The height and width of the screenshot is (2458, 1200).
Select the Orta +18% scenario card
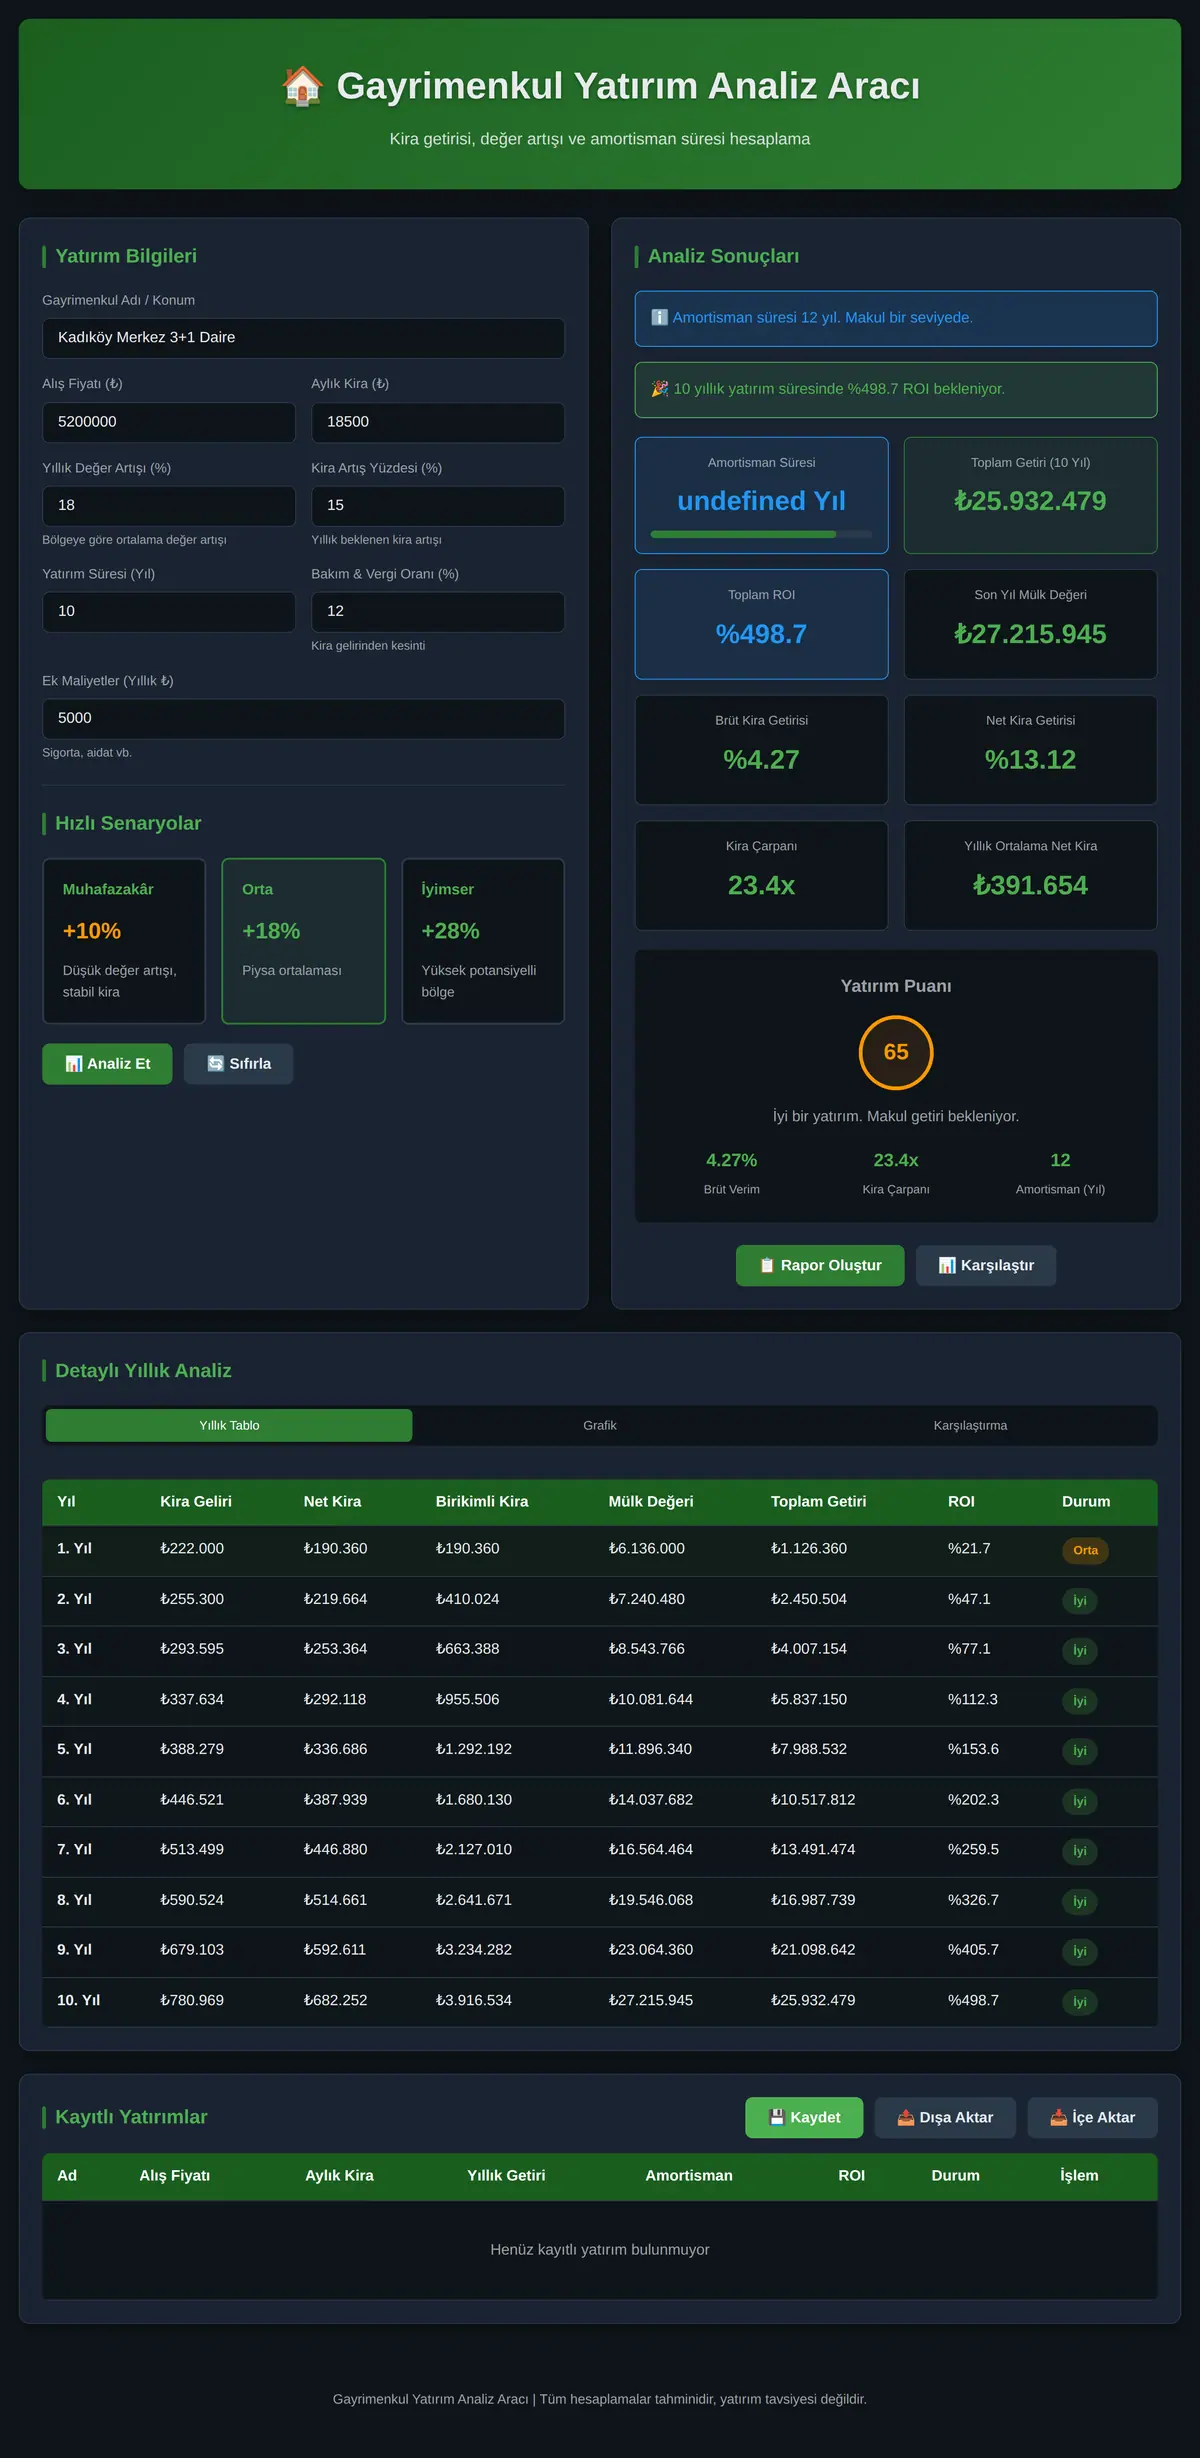click(x=303, y=941)
